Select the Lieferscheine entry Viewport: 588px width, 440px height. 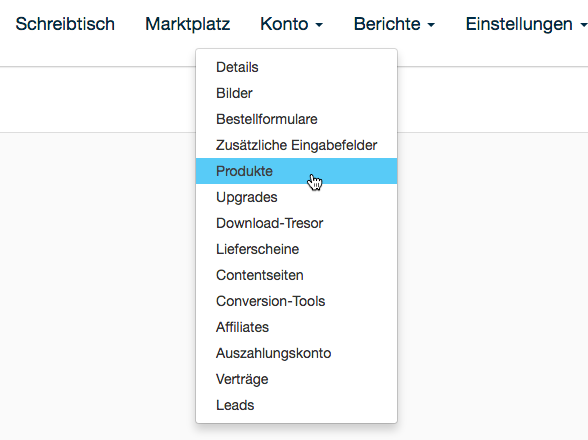pyautogui.click(x=296, y=249)
